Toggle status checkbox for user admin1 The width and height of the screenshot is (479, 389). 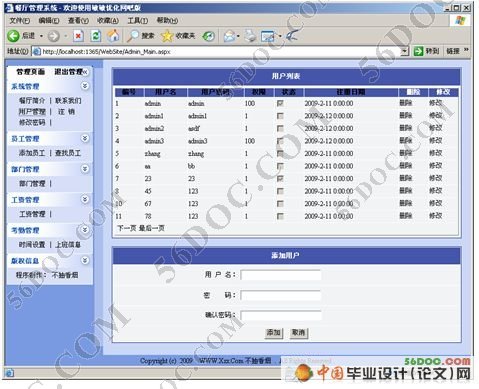click(280, 116)
